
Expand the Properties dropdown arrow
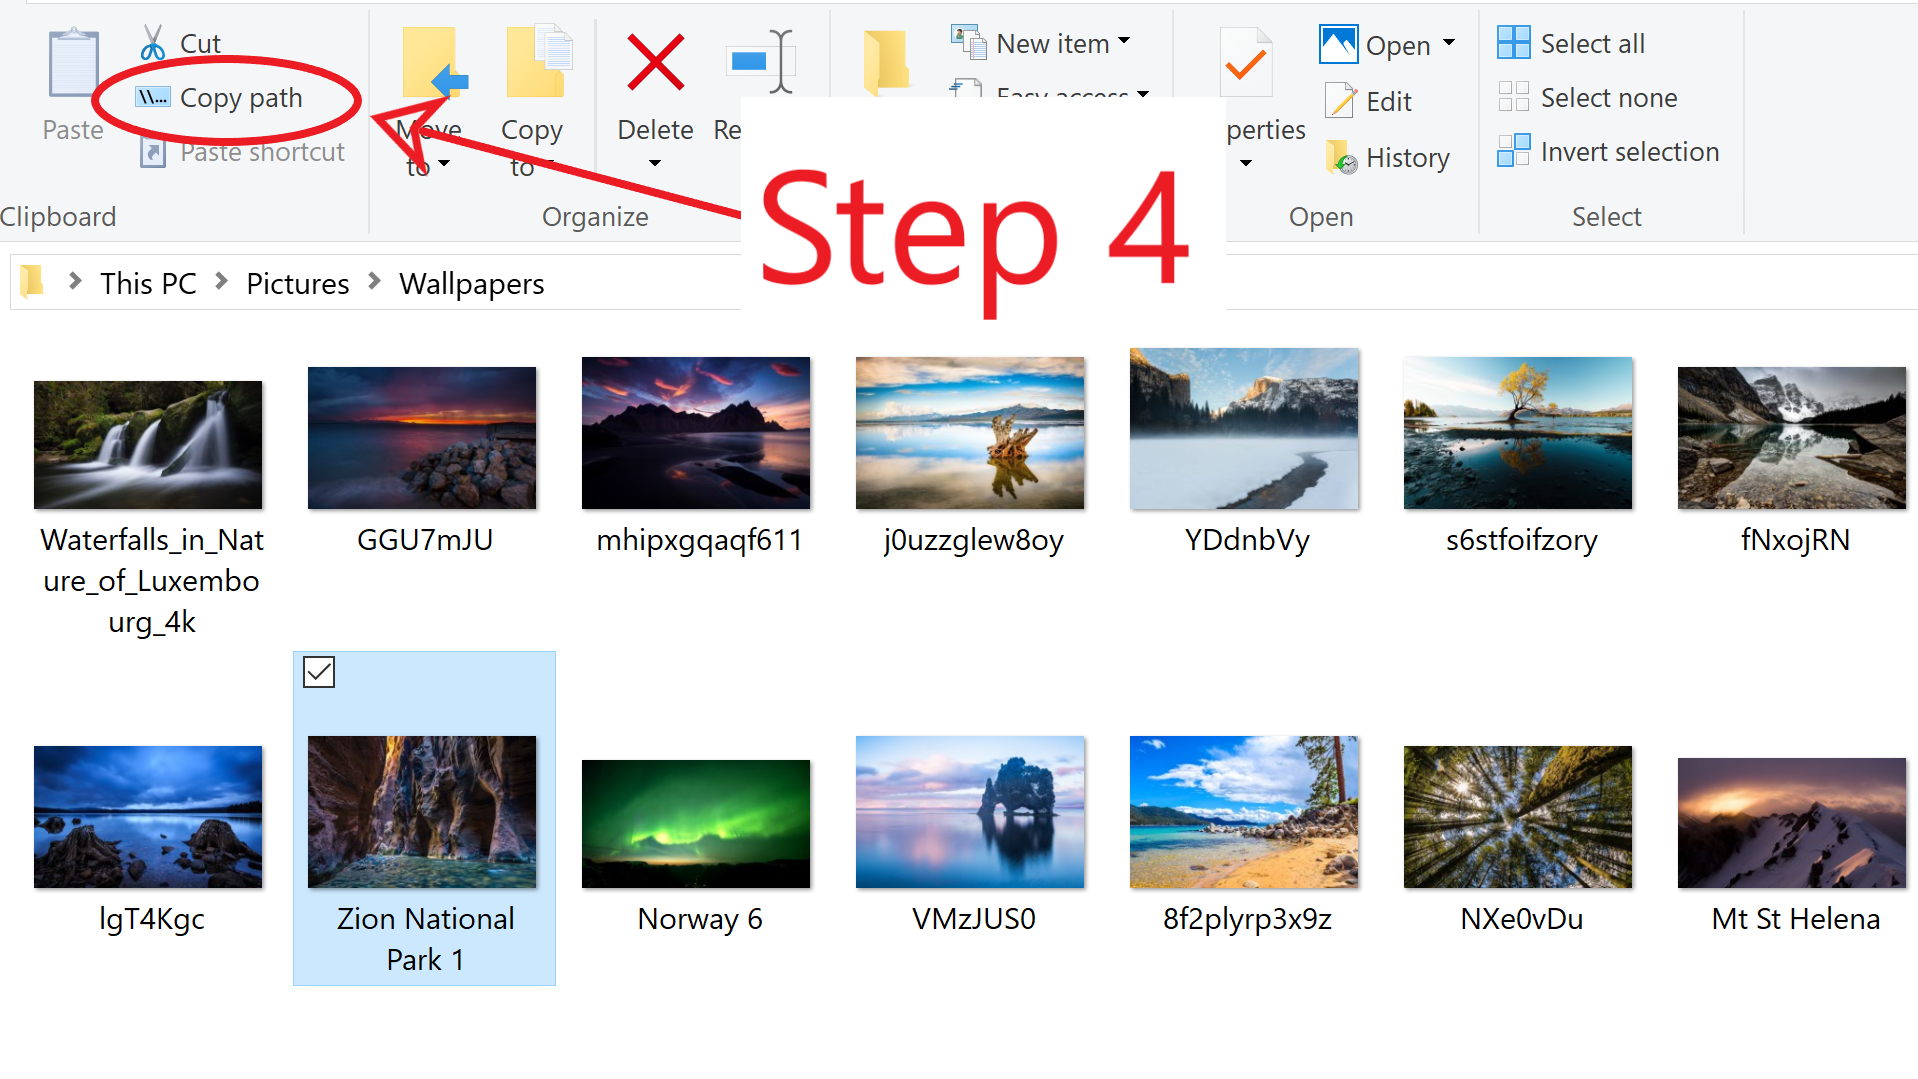tap(1246, 164)
